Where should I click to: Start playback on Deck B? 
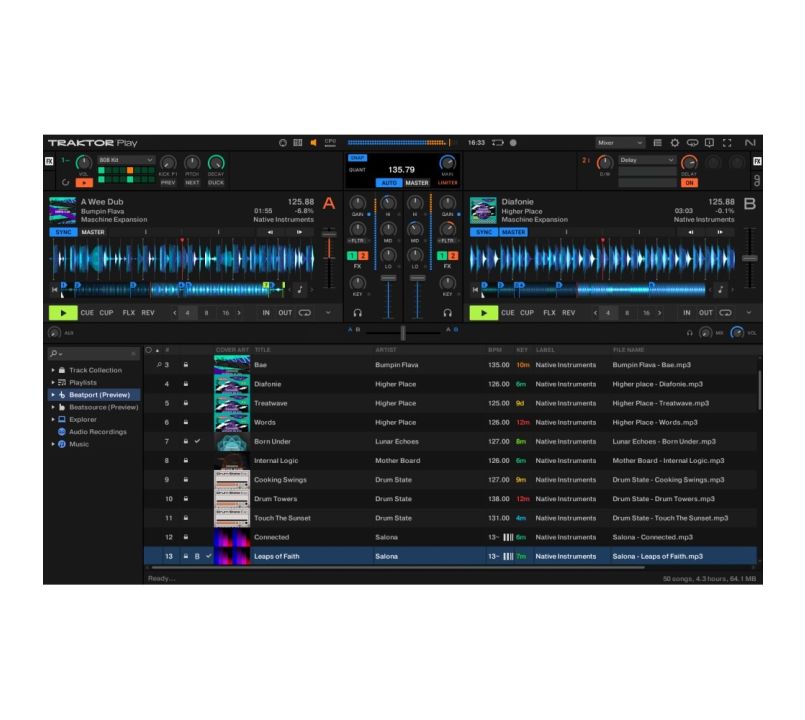(x=484, y=313)
